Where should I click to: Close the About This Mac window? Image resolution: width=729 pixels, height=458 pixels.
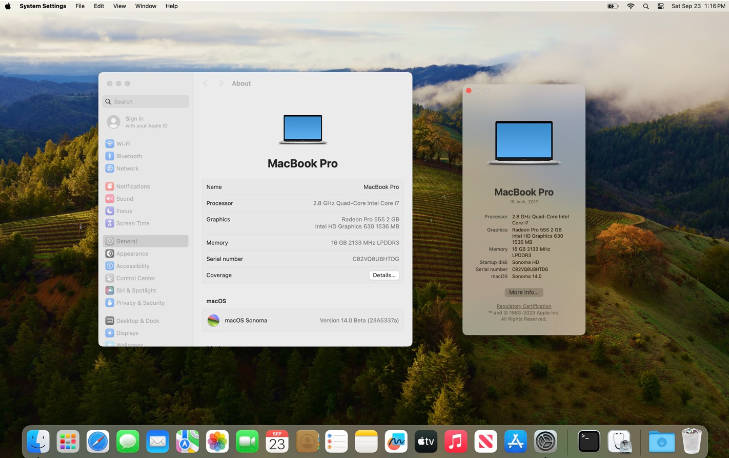(469, 91)
